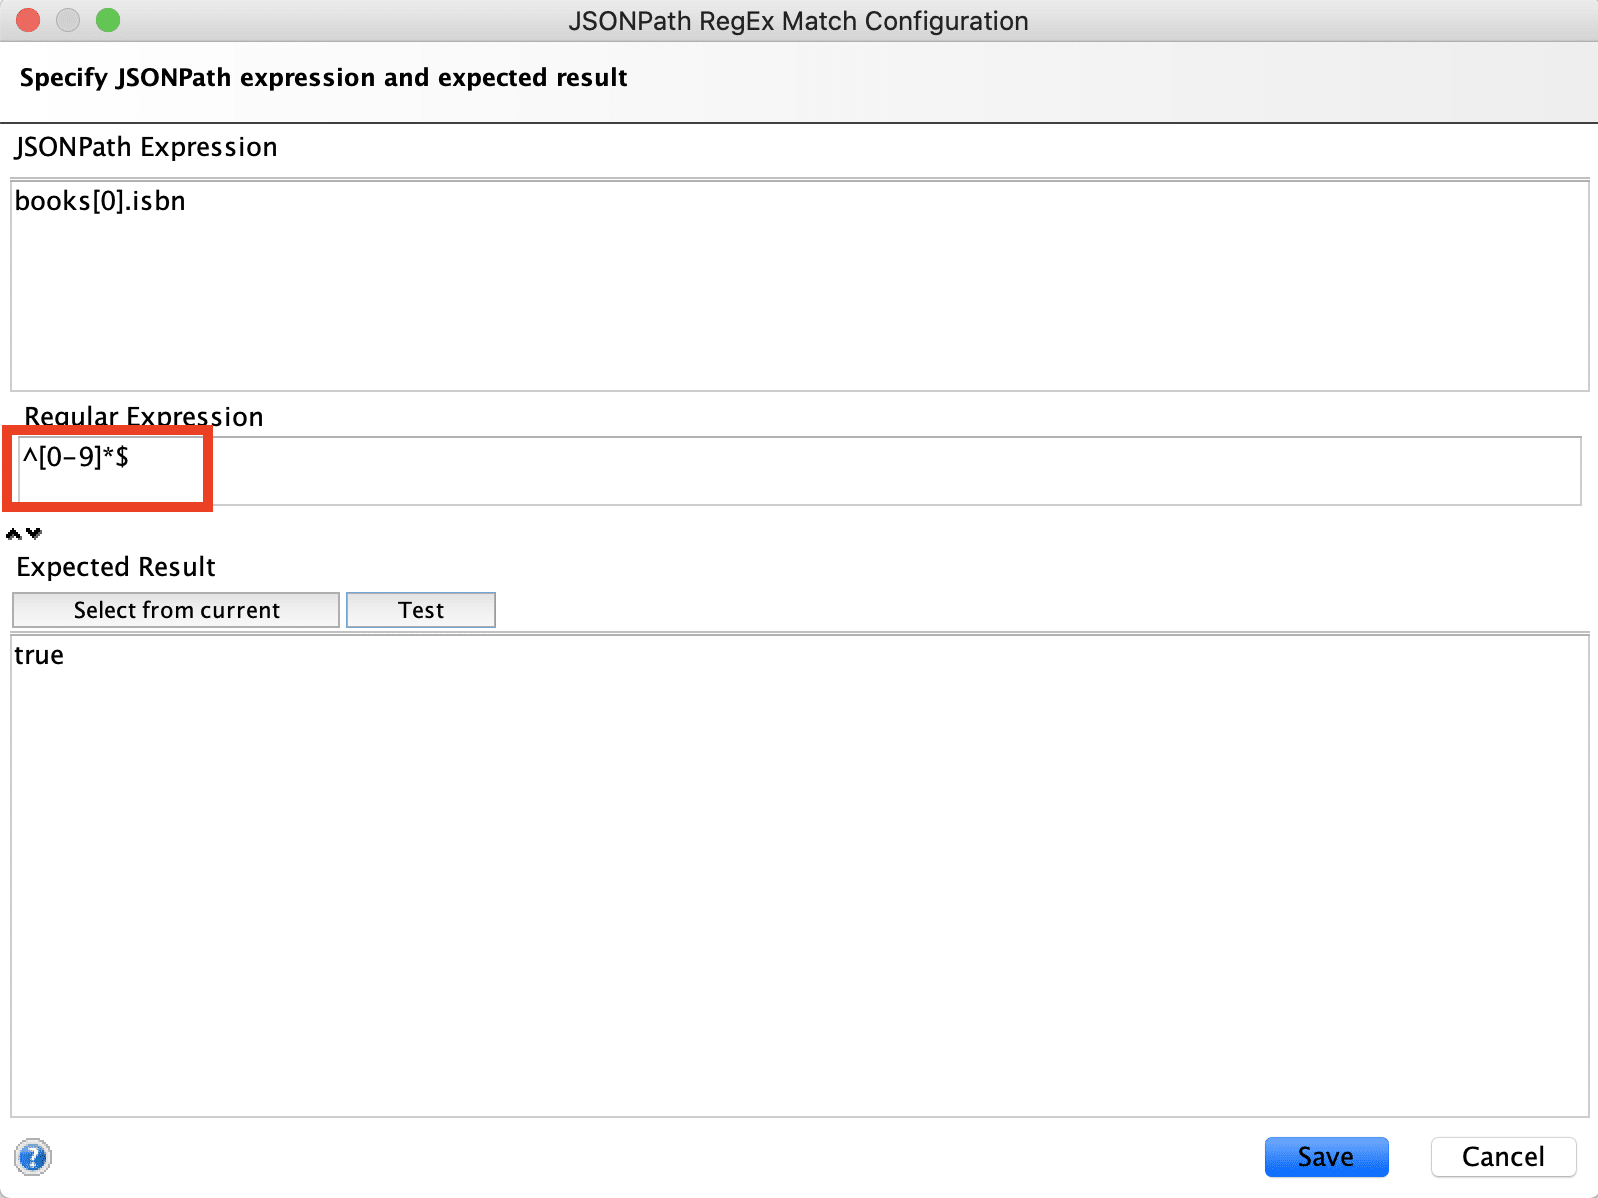Click the Select from current button

point(176,610)
